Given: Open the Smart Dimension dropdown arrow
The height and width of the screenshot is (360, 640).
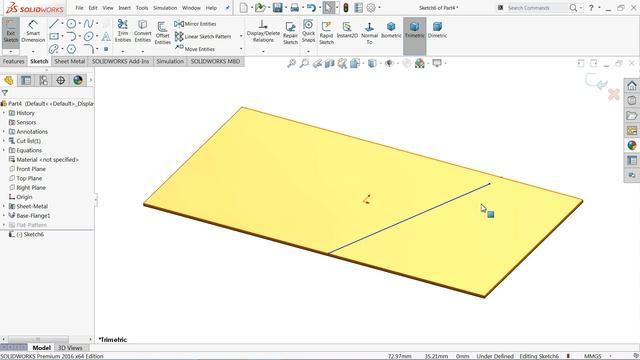Looking at the screenshot, I should [x=33, y=51].
